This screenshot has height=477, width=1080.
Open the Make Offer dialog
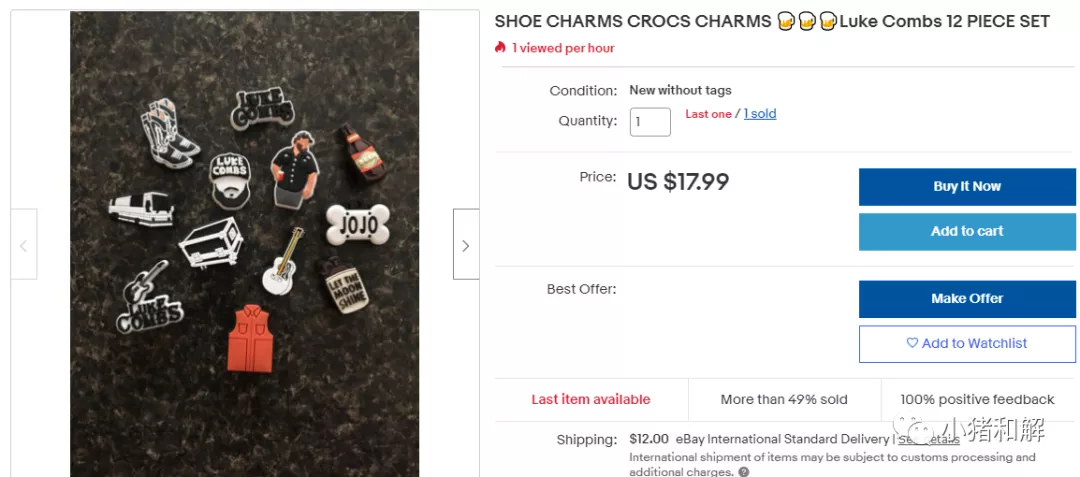point(967,298)
